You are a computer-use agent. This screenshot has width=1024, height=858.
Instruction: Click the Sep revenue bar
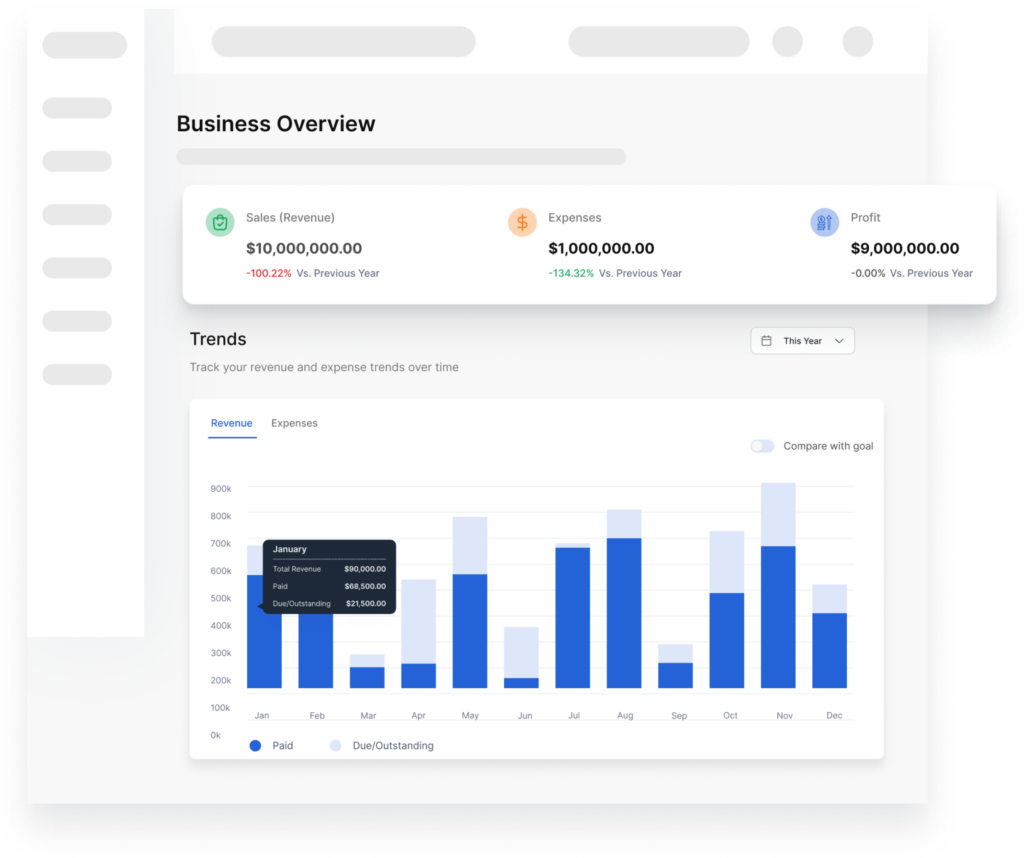[675, 666]
